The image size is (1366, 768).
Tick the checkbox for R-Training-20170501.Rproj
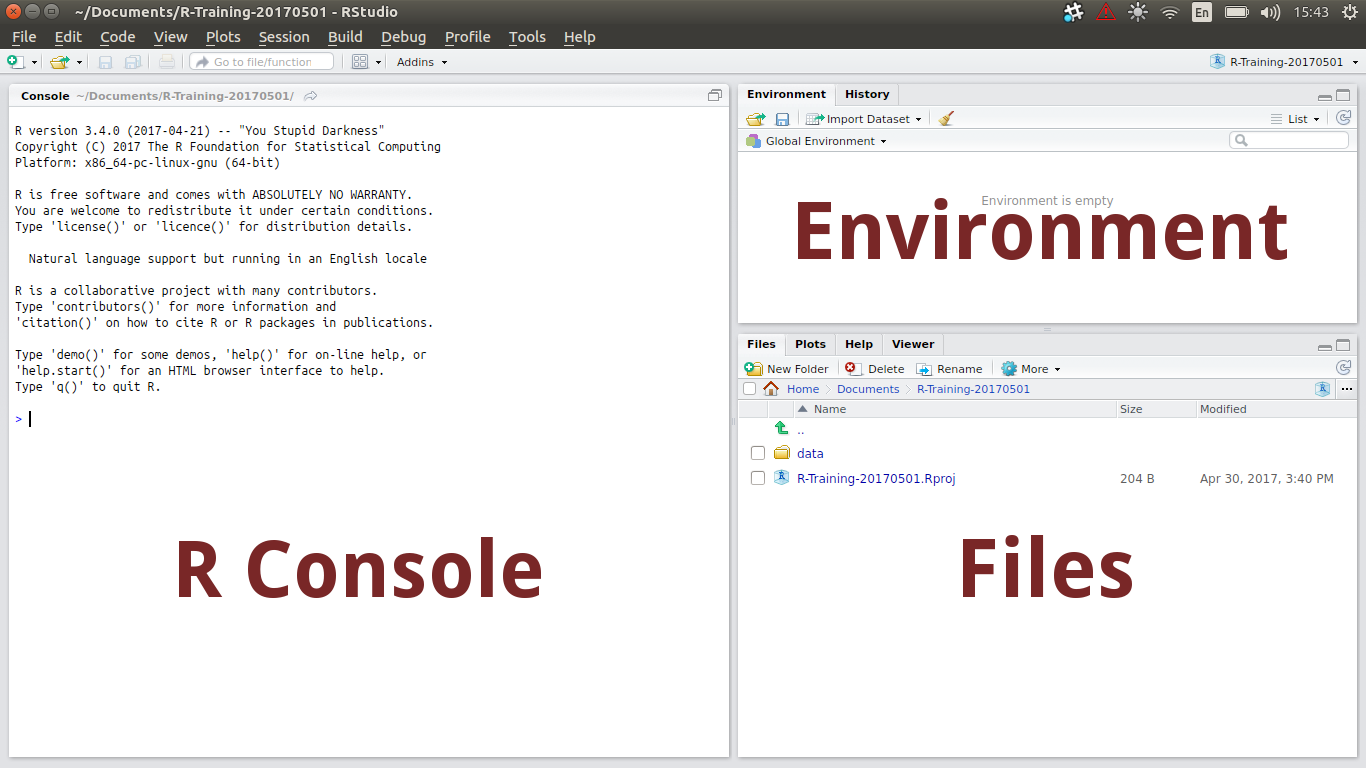[x=758, y=479]
